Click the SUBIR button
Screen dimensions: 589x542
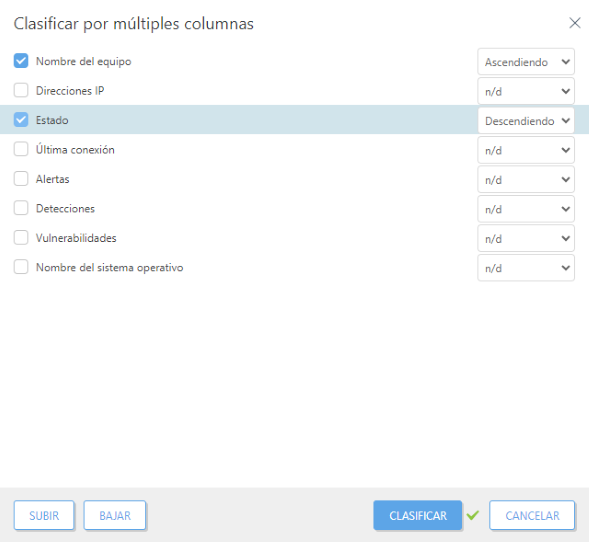pos(44,515)
